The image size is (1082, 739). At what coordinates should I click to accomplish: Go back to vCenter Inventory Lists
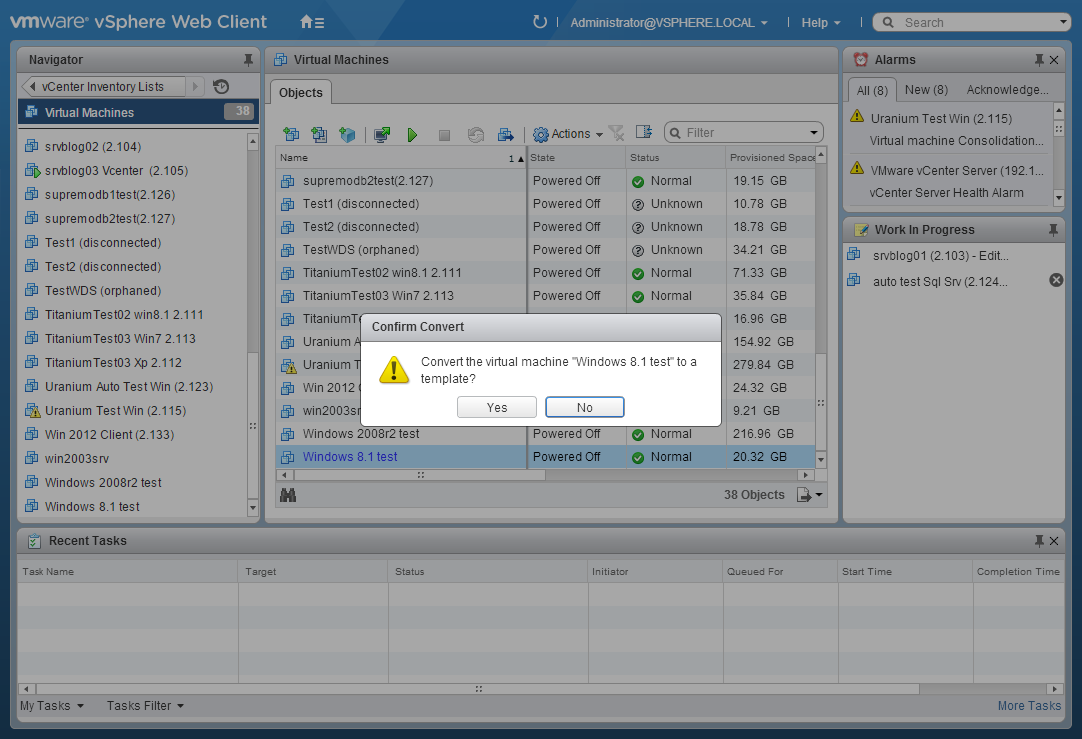tap(104, 86)
